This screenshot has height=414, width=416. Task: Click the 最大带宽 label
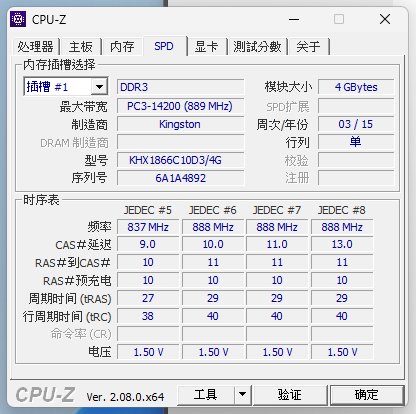point(83,107)
